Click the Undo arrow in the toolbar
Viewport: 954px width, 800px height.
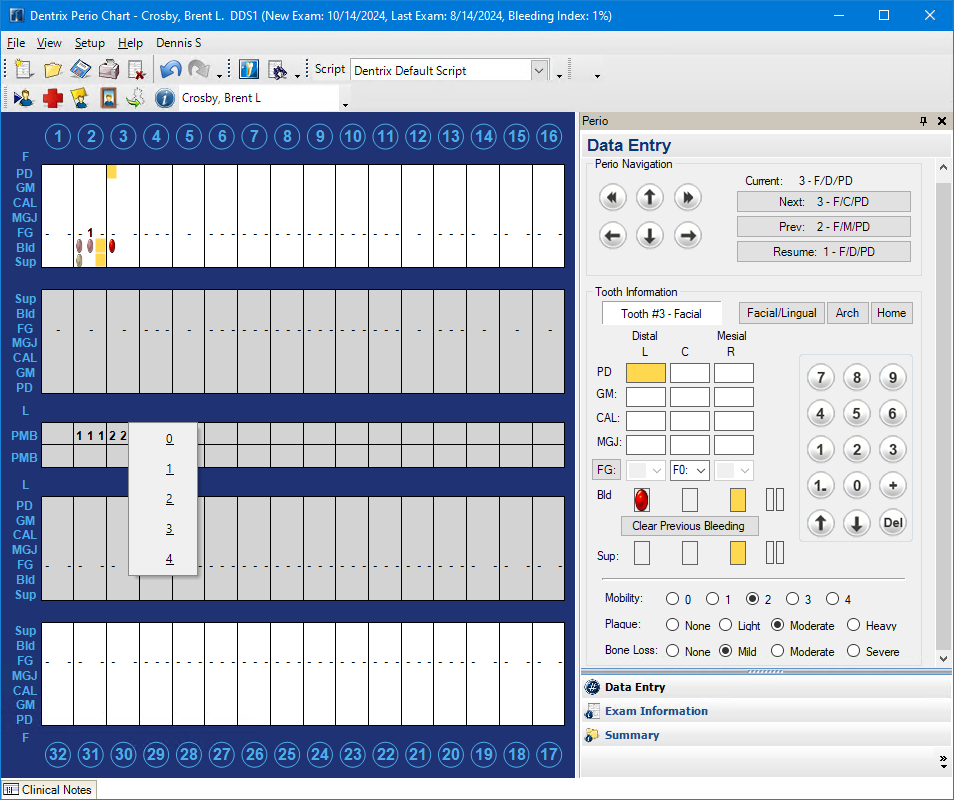tap(171, 70)
